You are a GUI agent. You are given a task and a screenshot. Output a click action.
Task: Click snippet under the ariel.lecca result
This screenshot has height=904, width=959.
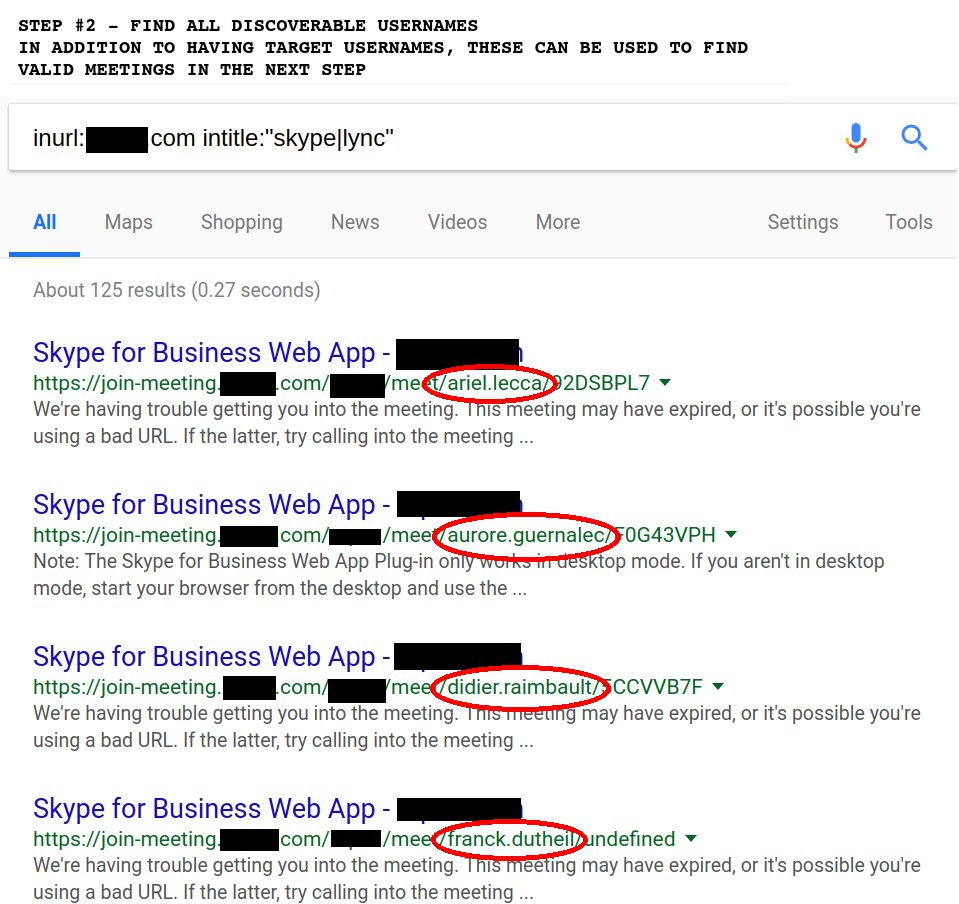[x=476, y=423]
